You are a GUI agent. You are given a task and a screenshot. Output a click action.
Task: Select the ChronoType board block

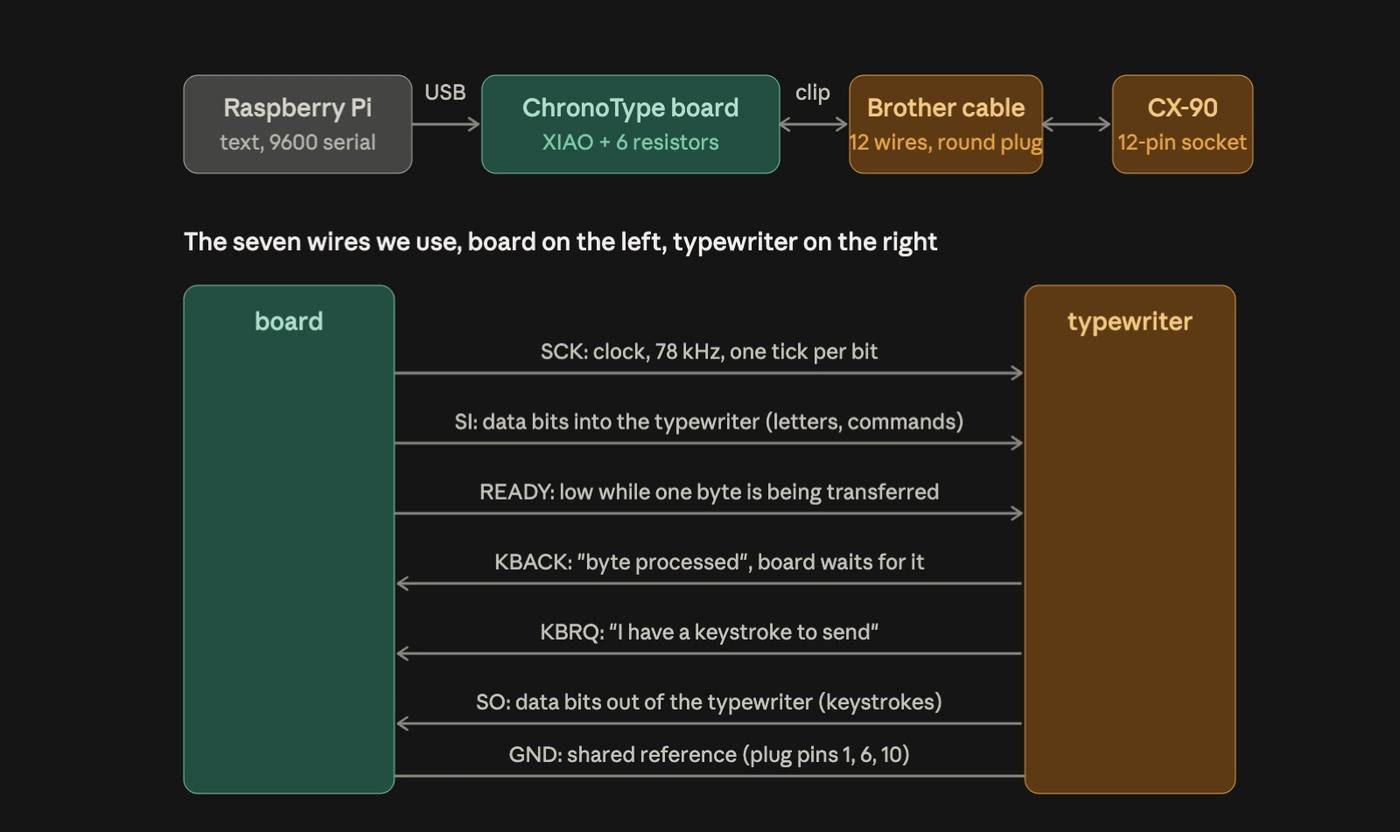click(630, 124)
